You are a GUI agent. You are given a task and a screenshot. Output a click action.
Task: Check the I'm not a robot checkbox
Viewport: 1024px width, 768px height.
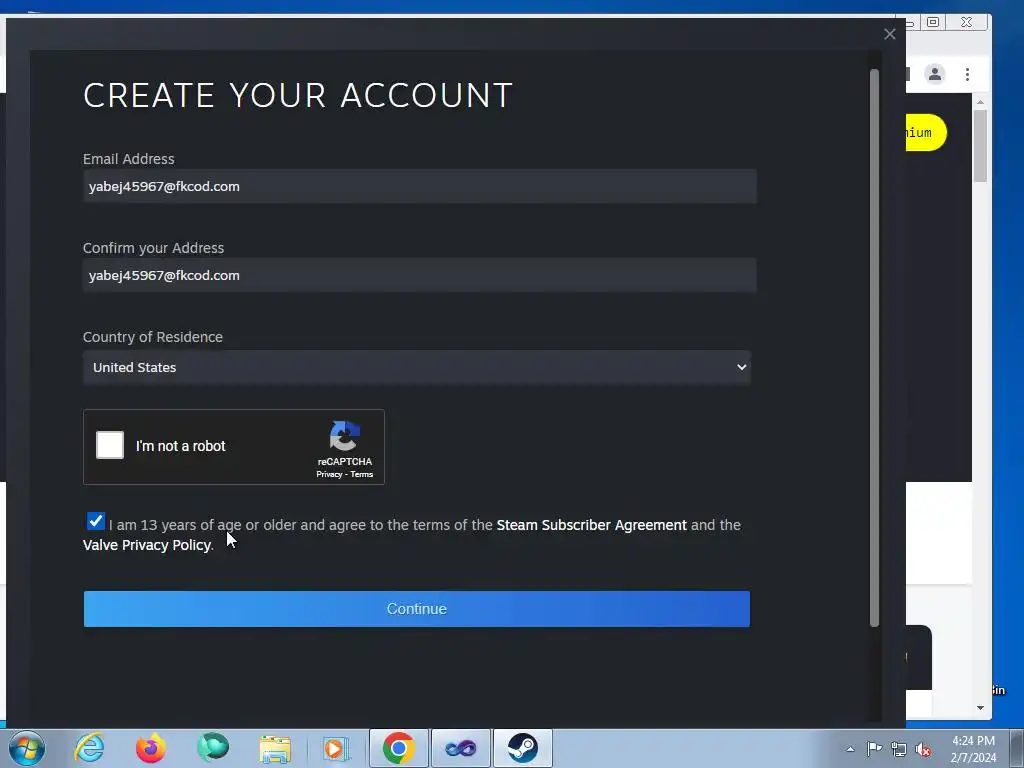(110, 445)
